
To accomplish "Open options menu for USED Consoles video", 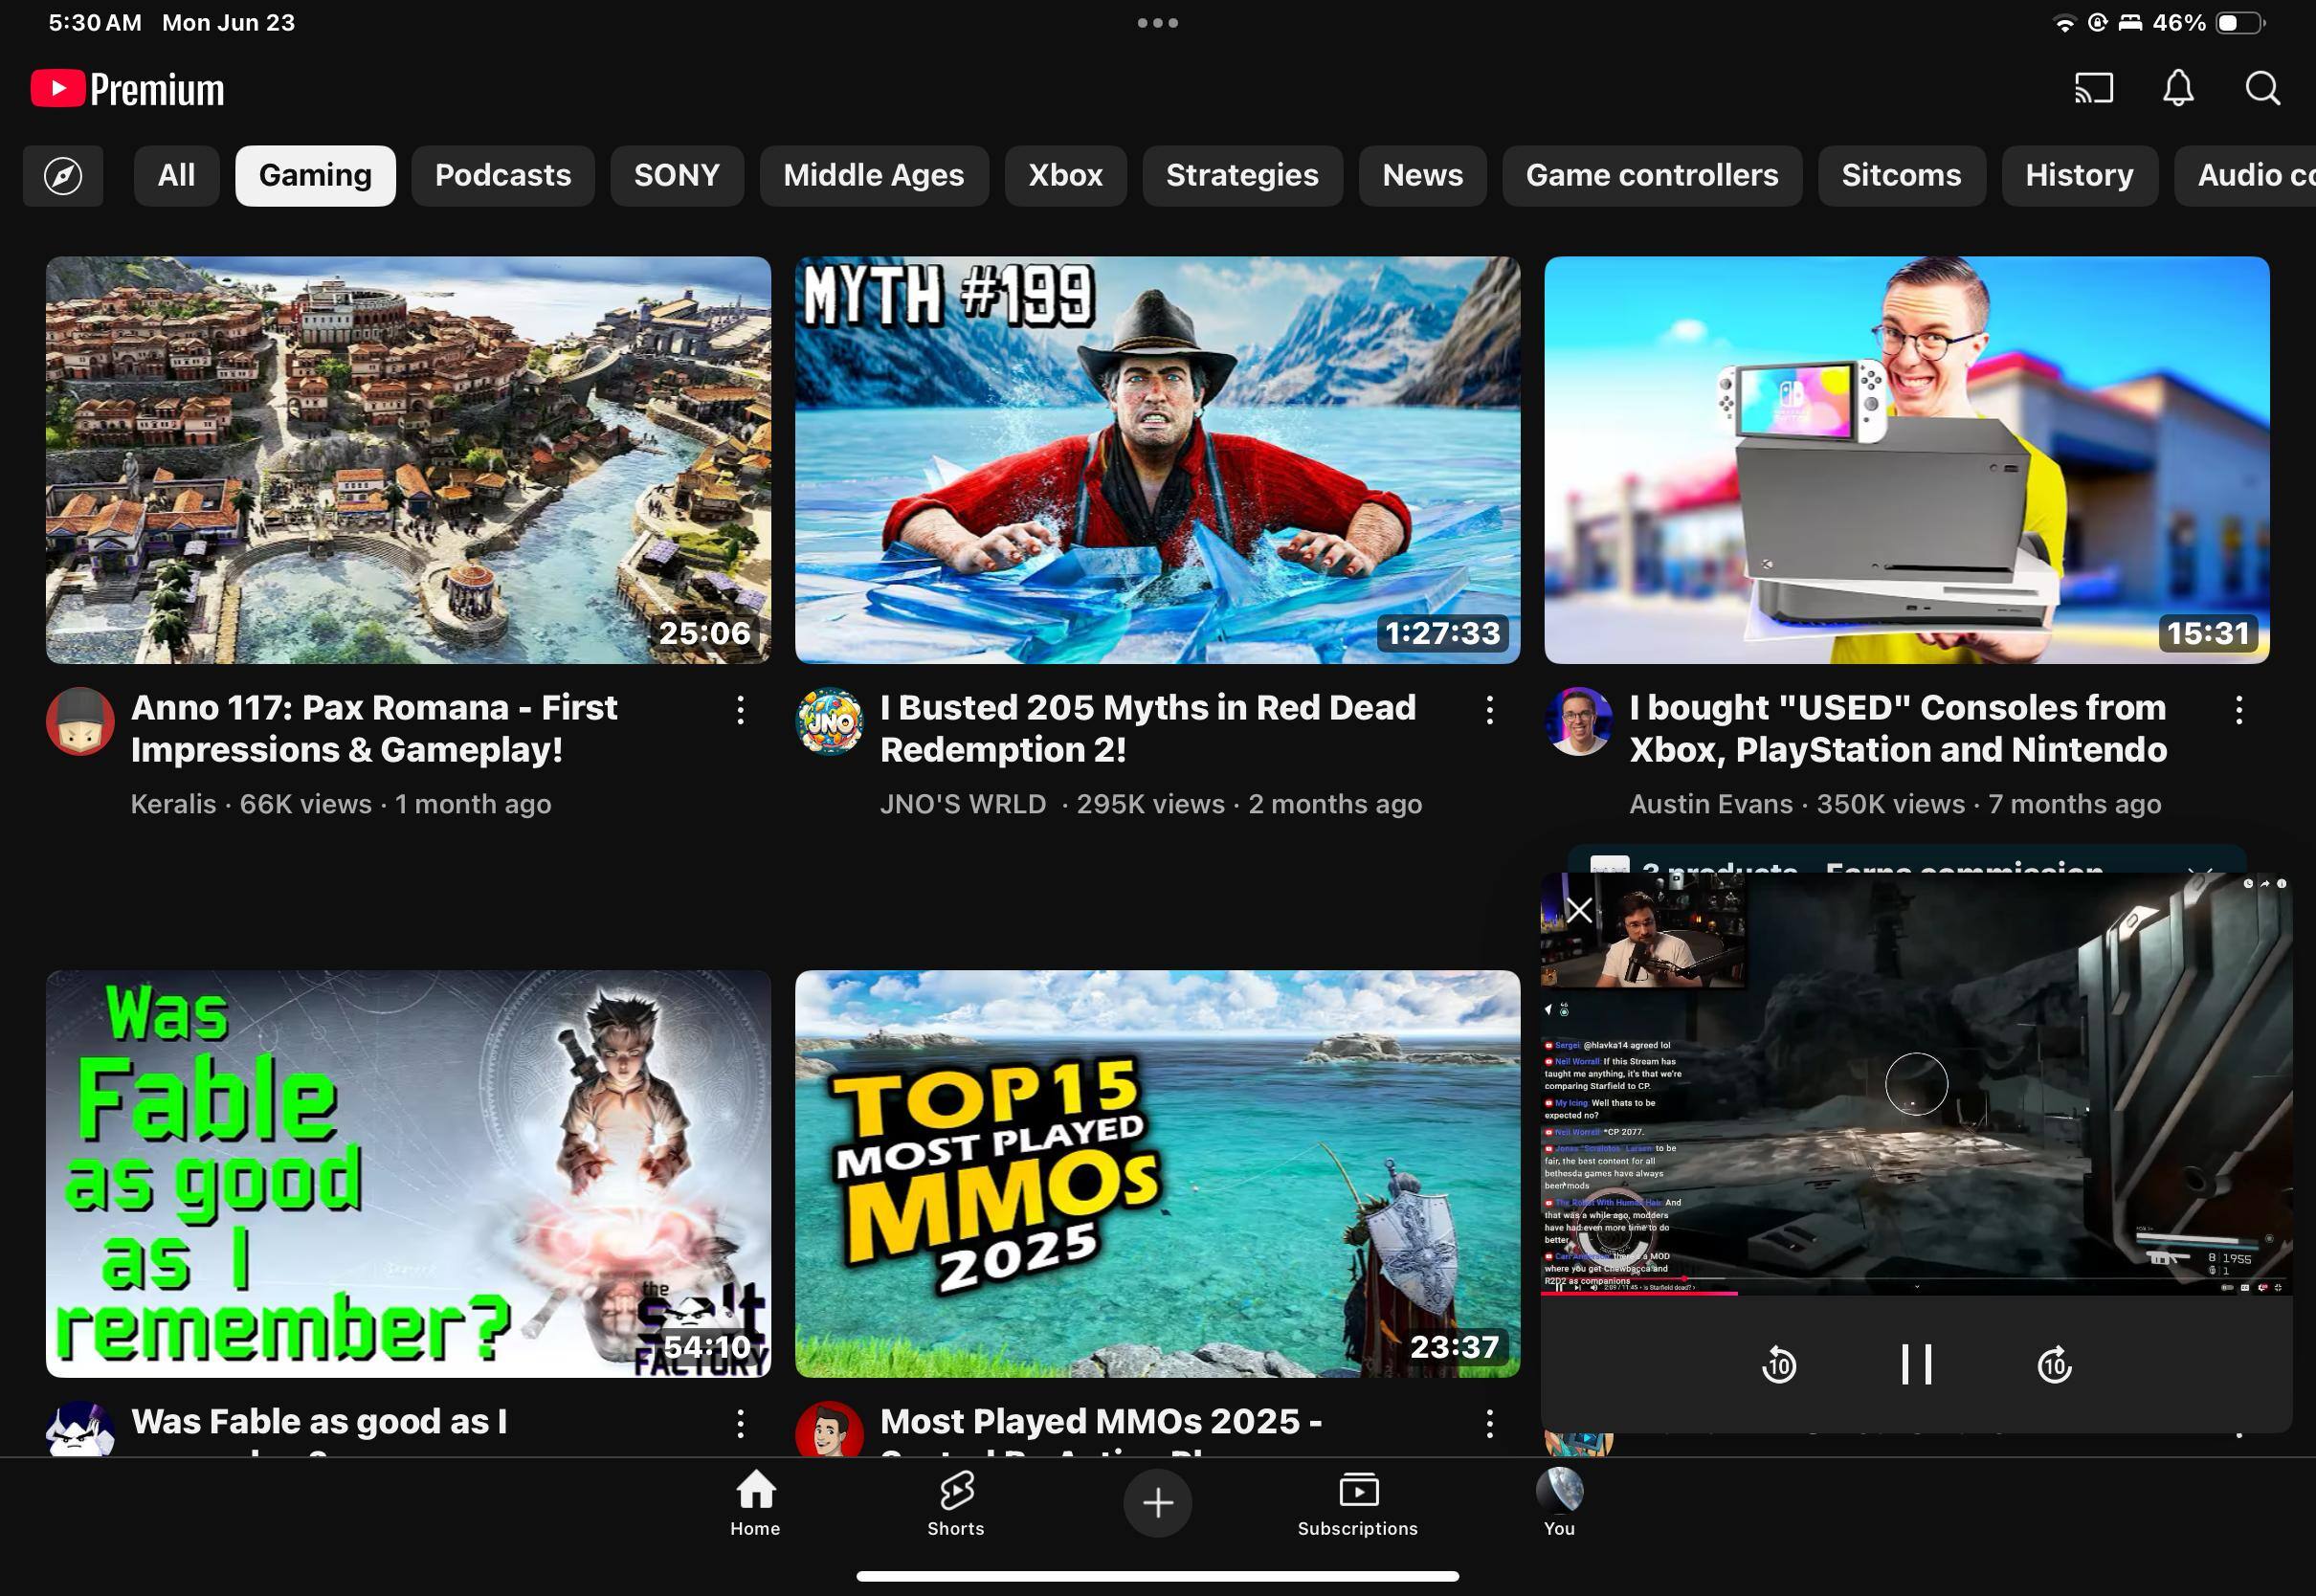I will click(x=2238, y=711).
